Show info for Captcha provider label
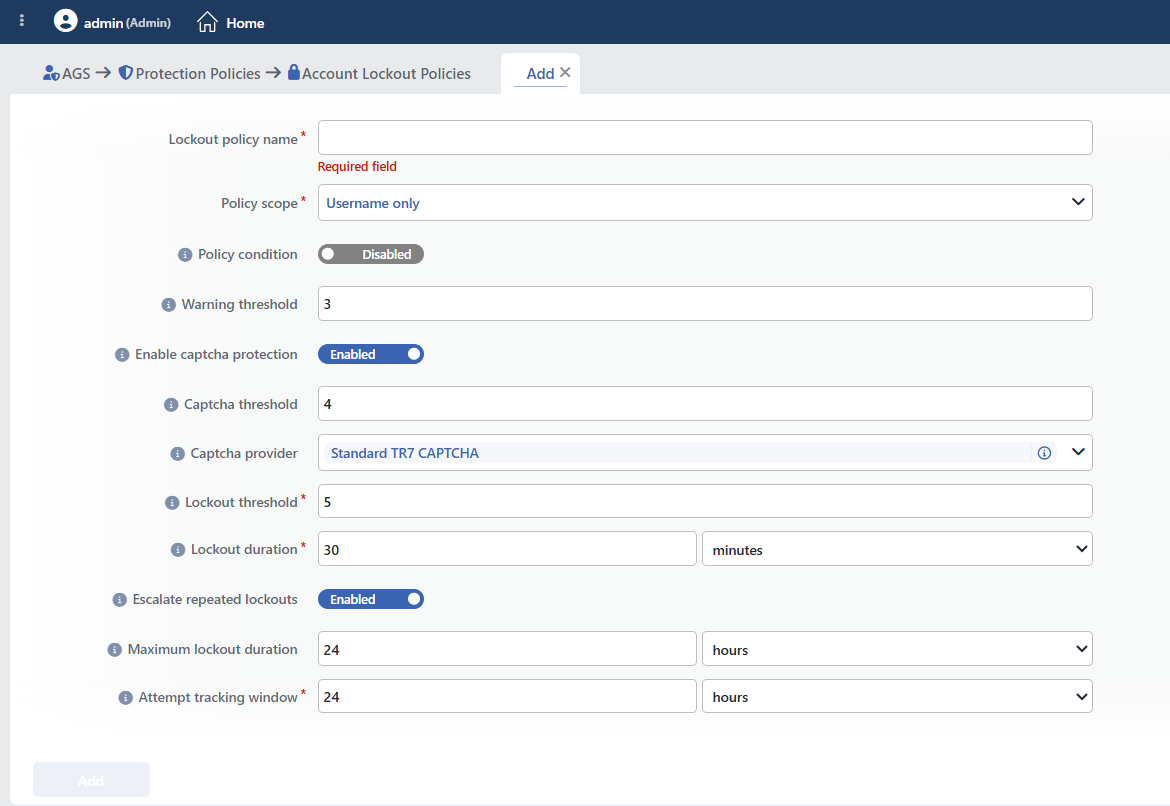1170x806 pixels. click(178, 454)
